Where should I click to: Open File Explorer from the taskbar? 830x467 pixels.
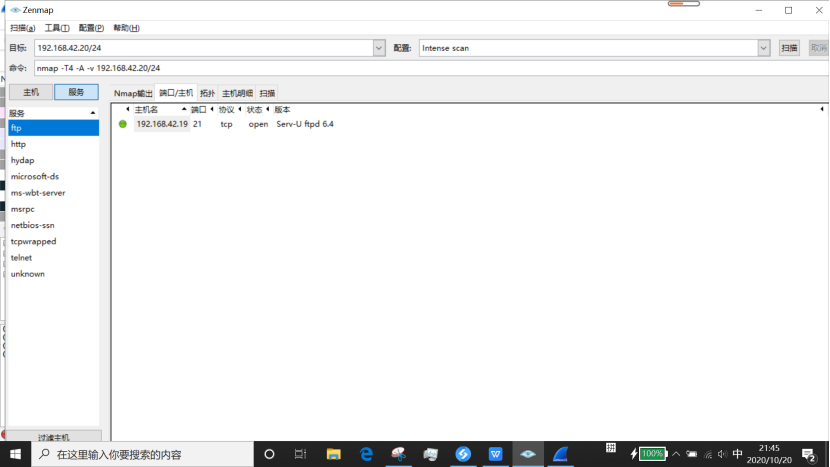pos(333,454)
